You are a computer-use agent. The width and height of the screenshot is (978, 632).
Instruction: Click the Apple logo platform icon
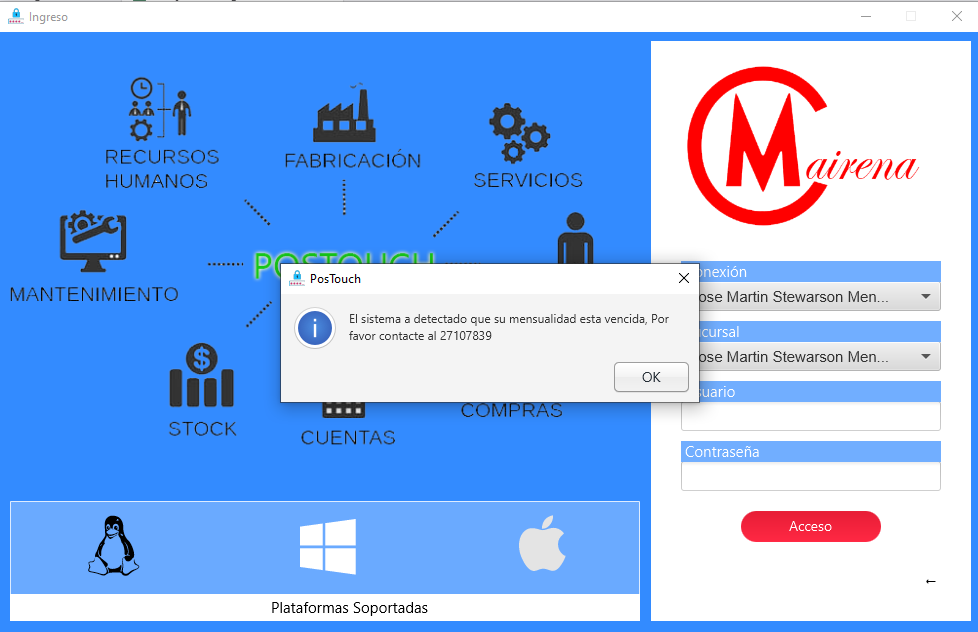(542, 547)
